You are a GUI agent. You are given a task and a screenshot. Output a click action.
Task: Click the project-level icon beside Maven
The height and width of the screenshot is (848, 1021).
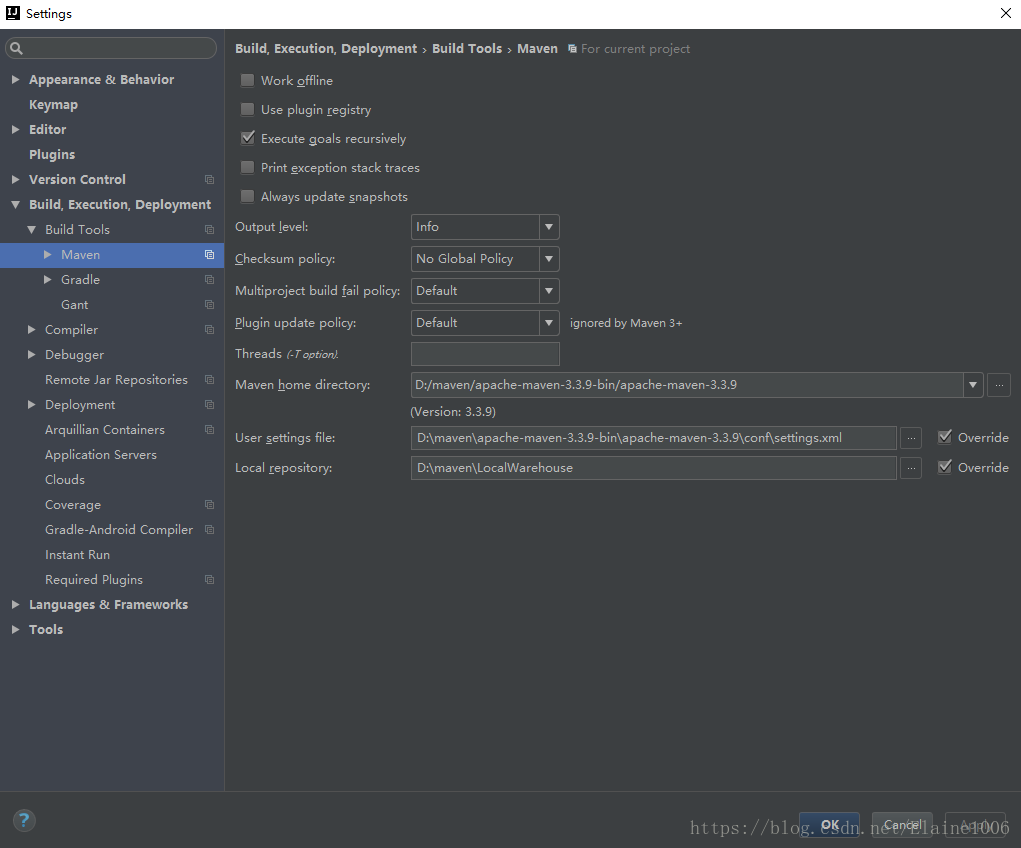(209, 255)
